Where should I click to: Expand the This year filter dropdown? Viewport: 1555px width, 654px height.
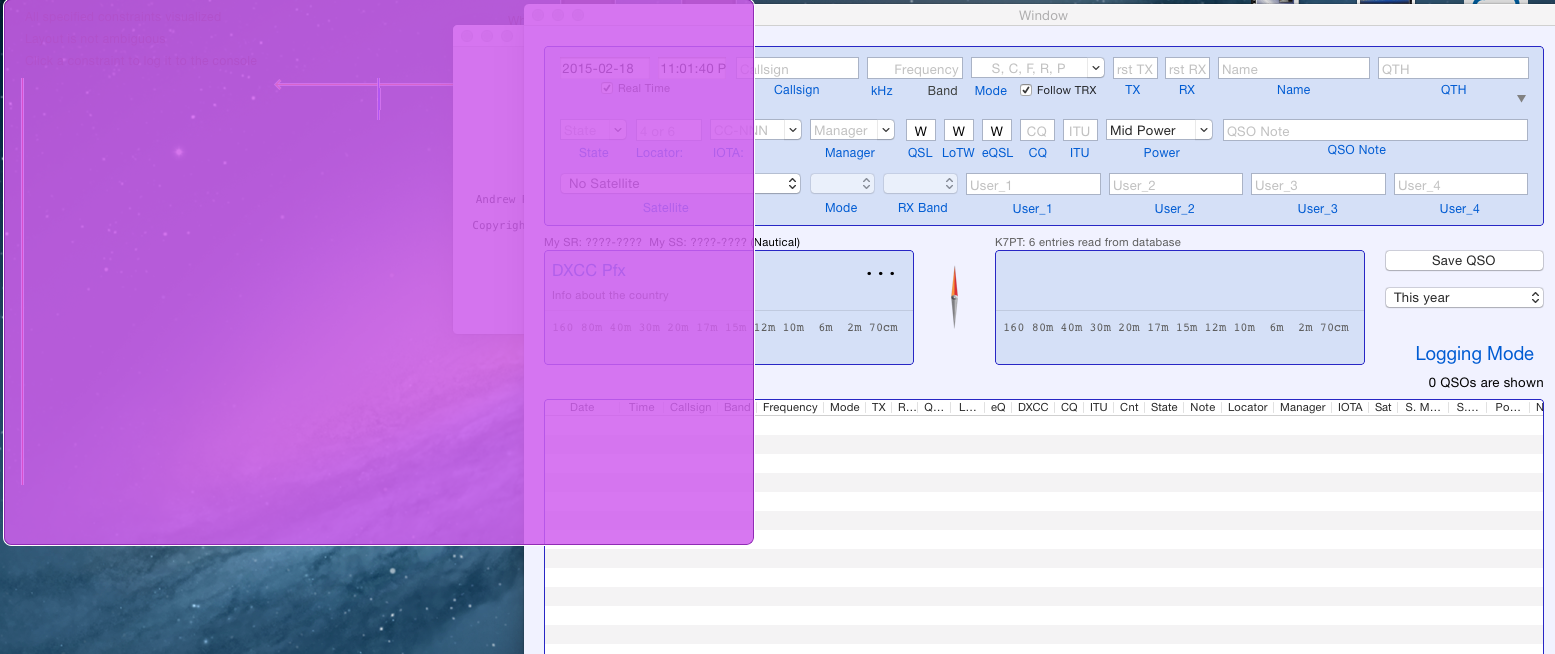click(1464, 297)
